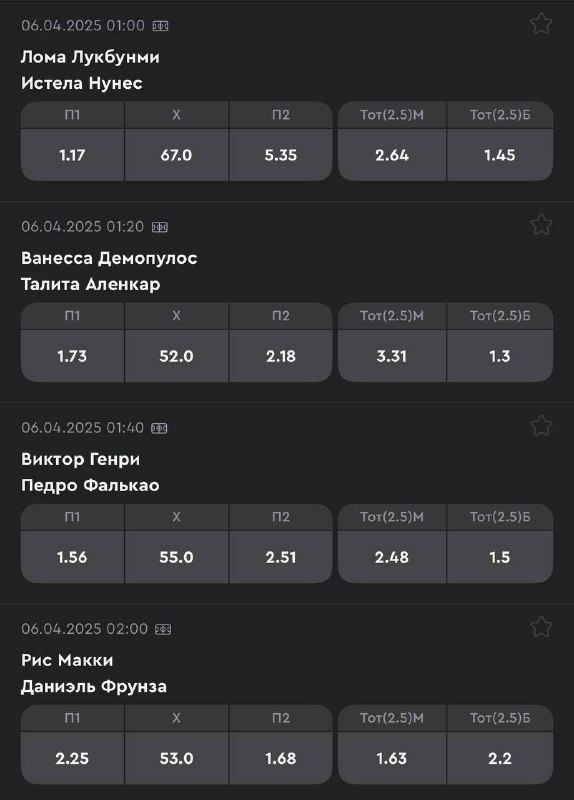
Task: Click the field icon beside 01:20 time
Action: (x=160, y=227)
